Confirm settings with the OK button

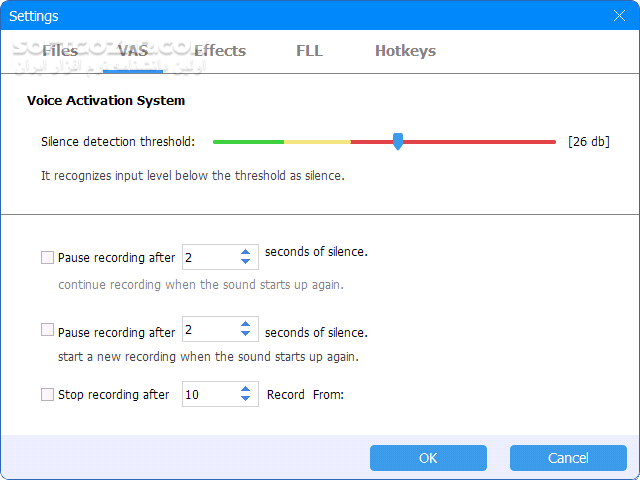pos(428,458)
